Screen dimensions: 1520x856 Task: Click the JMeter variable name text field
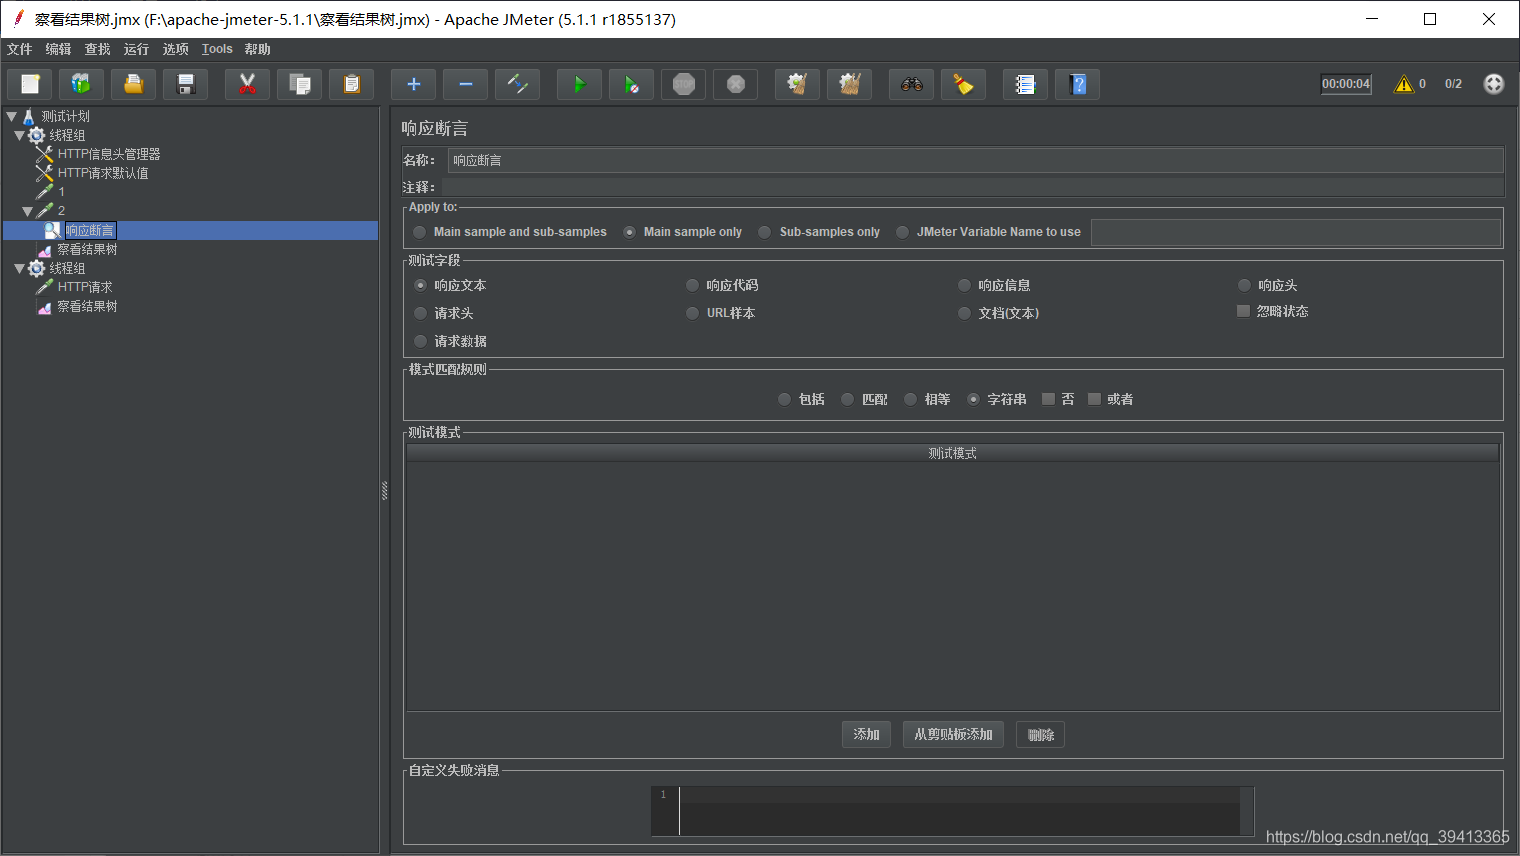(x=1296, y=232)
